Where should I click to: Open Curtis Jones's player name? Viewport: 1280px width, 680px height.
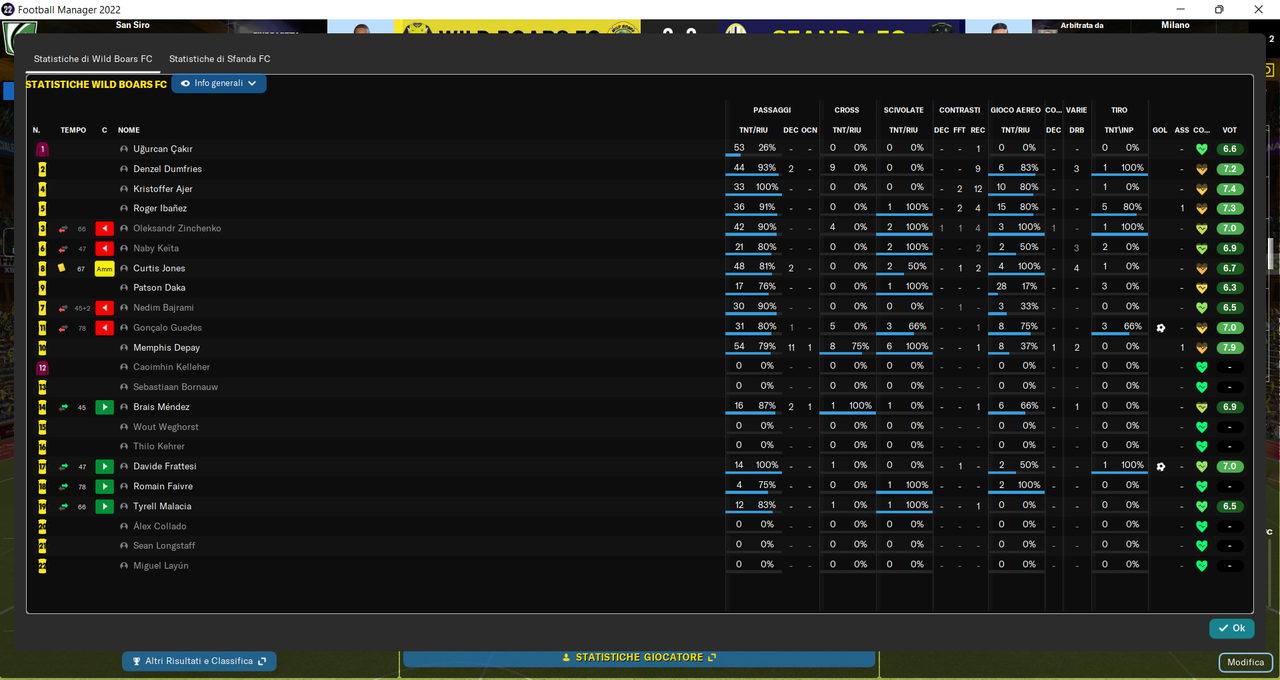[x=159, y=268]
